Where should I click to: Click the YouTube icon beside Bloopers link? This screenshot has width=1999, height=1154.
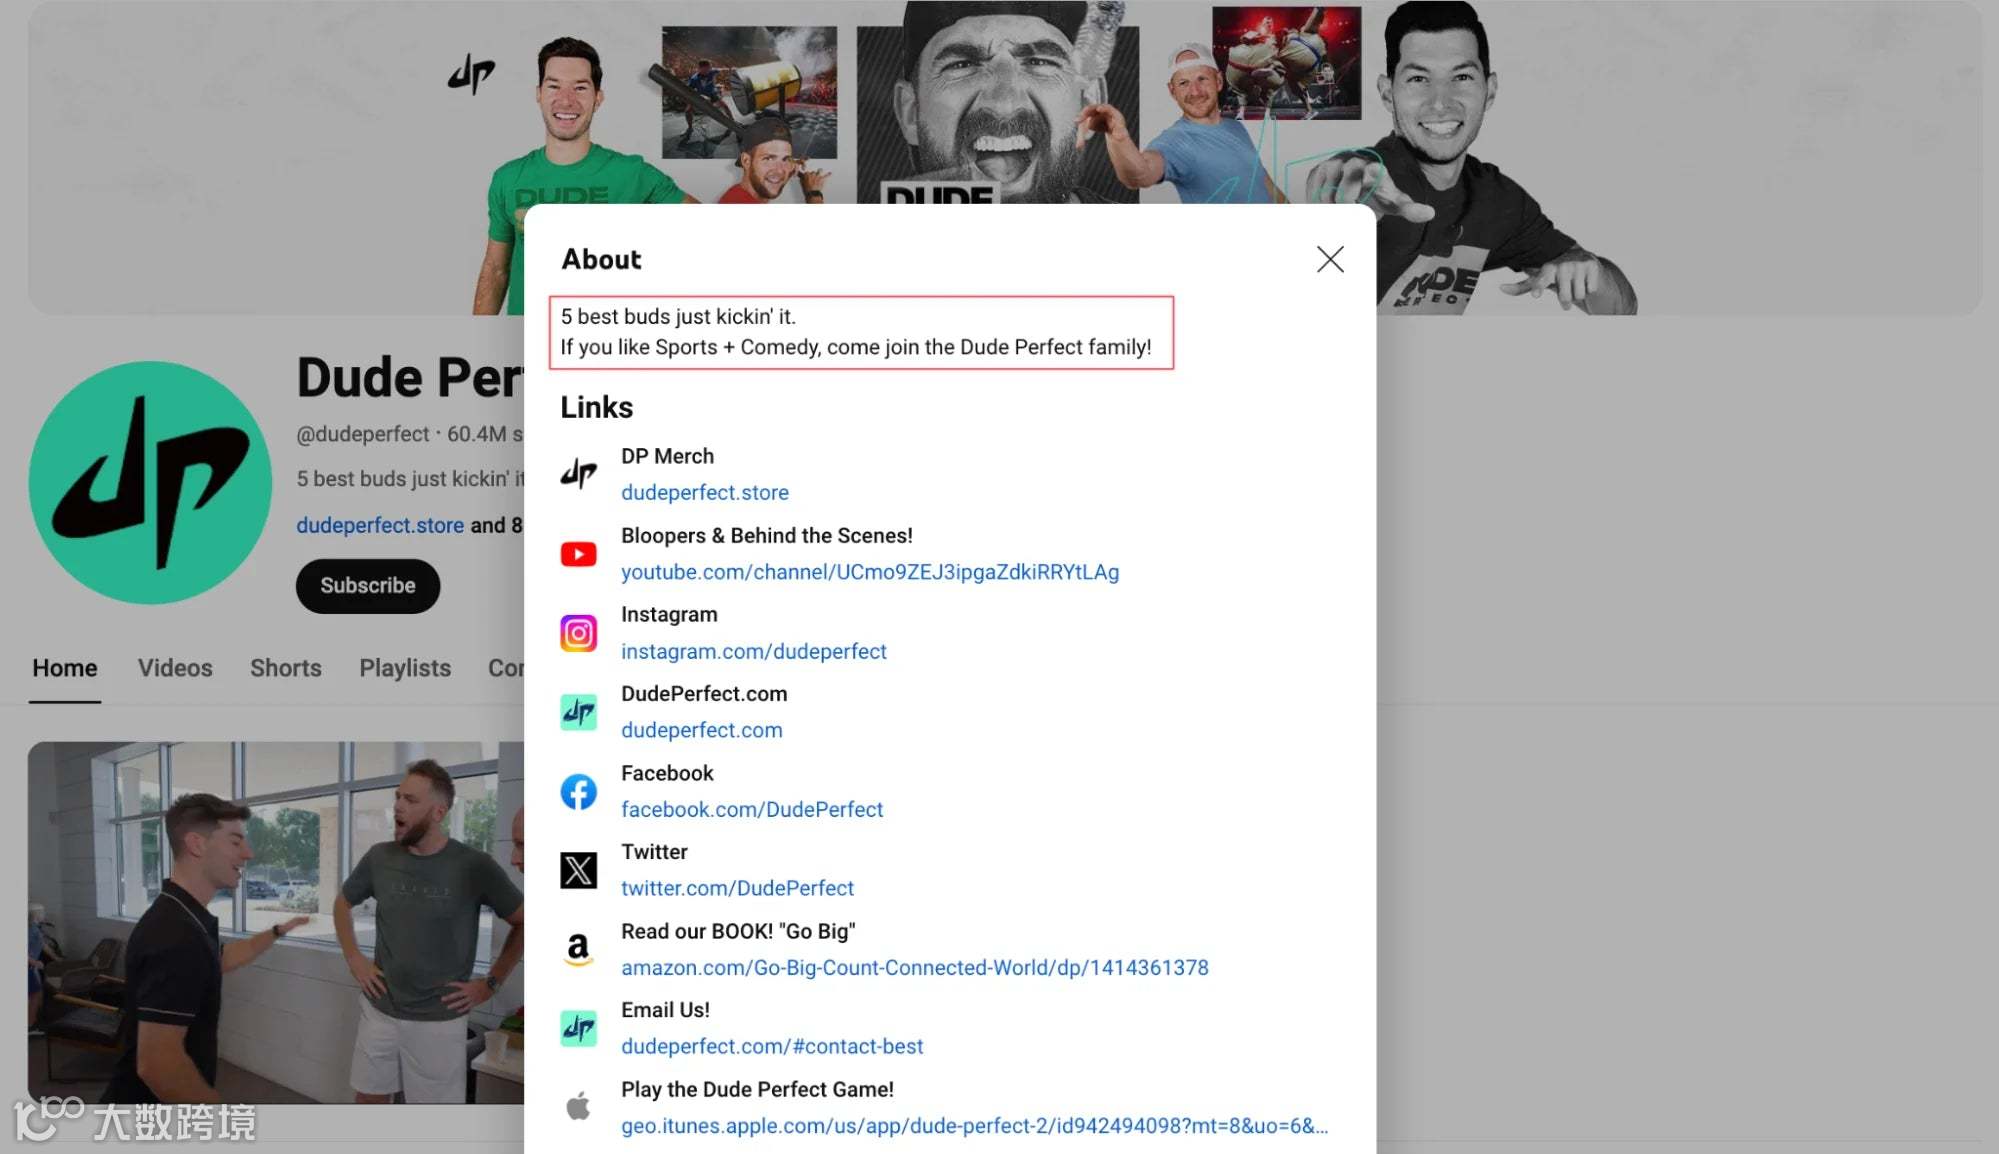[578, 554]
